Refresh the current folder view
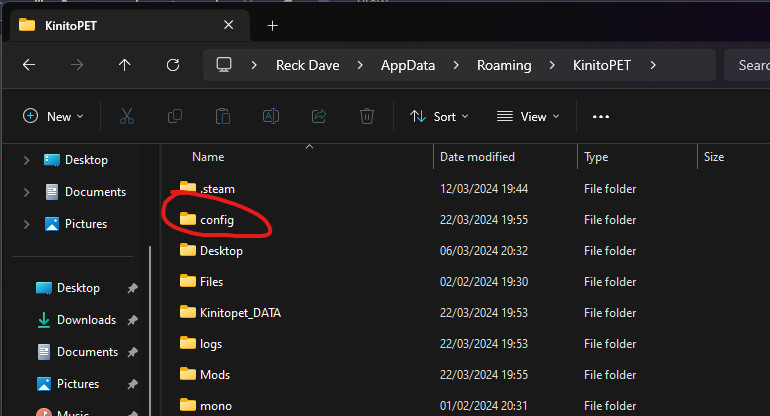This screenshot has height=416, width=770. [x=172, y=65]
